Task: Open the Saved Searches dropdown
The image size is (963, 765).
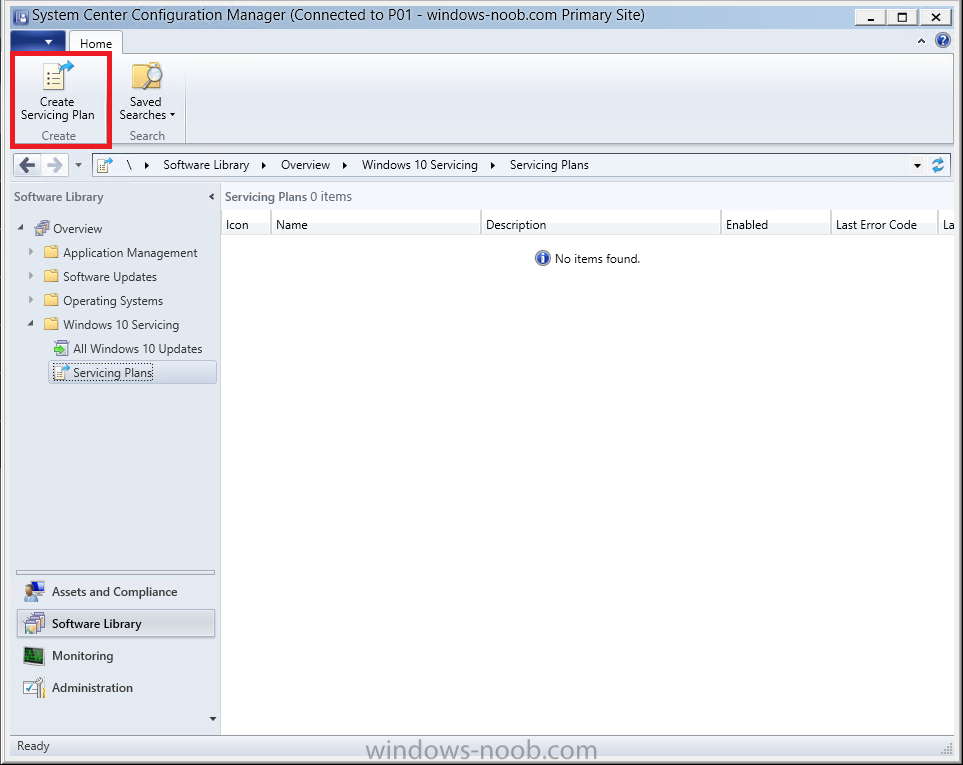Action: [146, 91]
